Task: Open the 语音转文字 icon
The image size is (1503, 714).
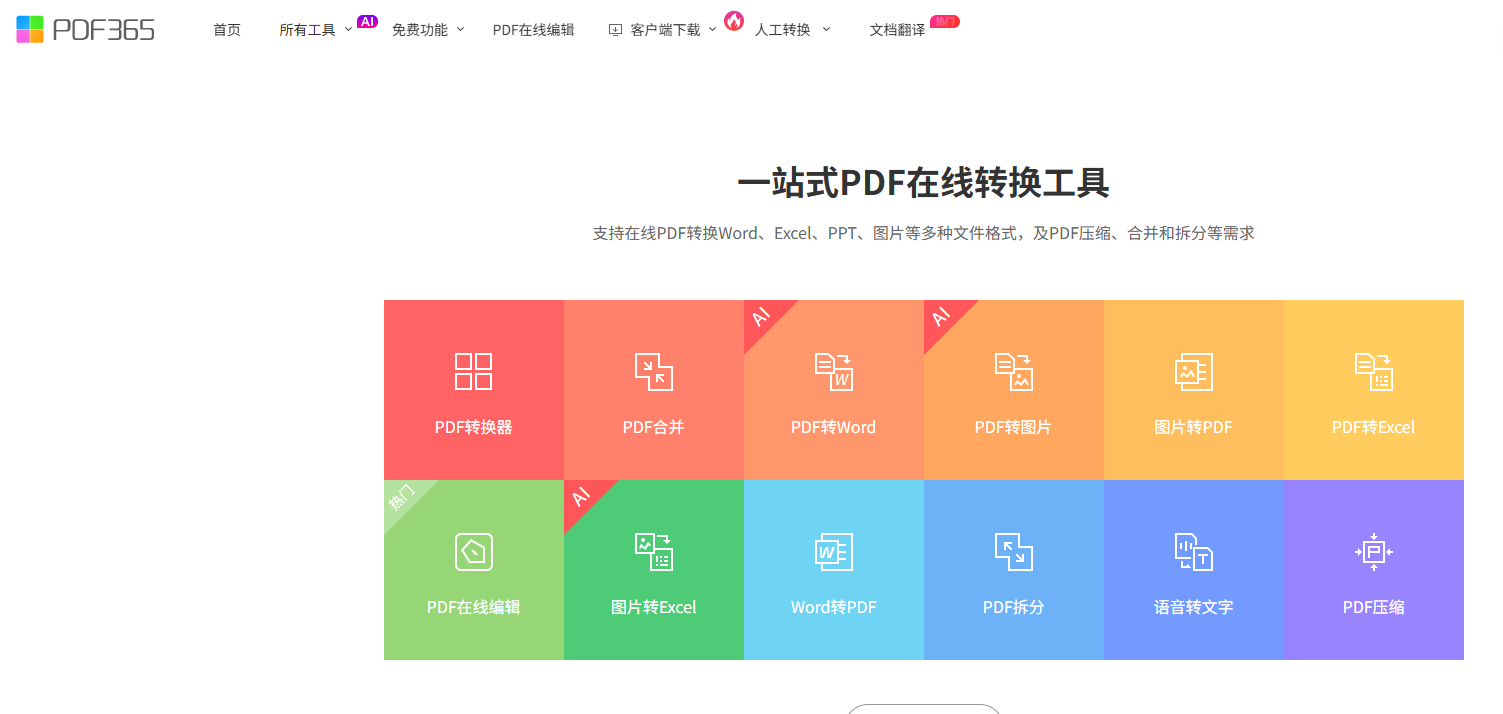Action: 1193,551
